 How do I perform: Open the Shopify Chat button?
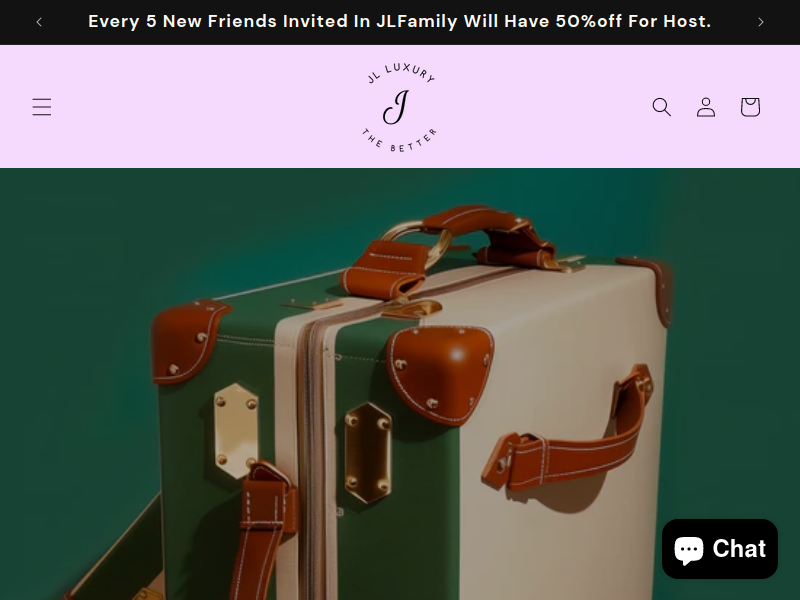coord(719,549)
